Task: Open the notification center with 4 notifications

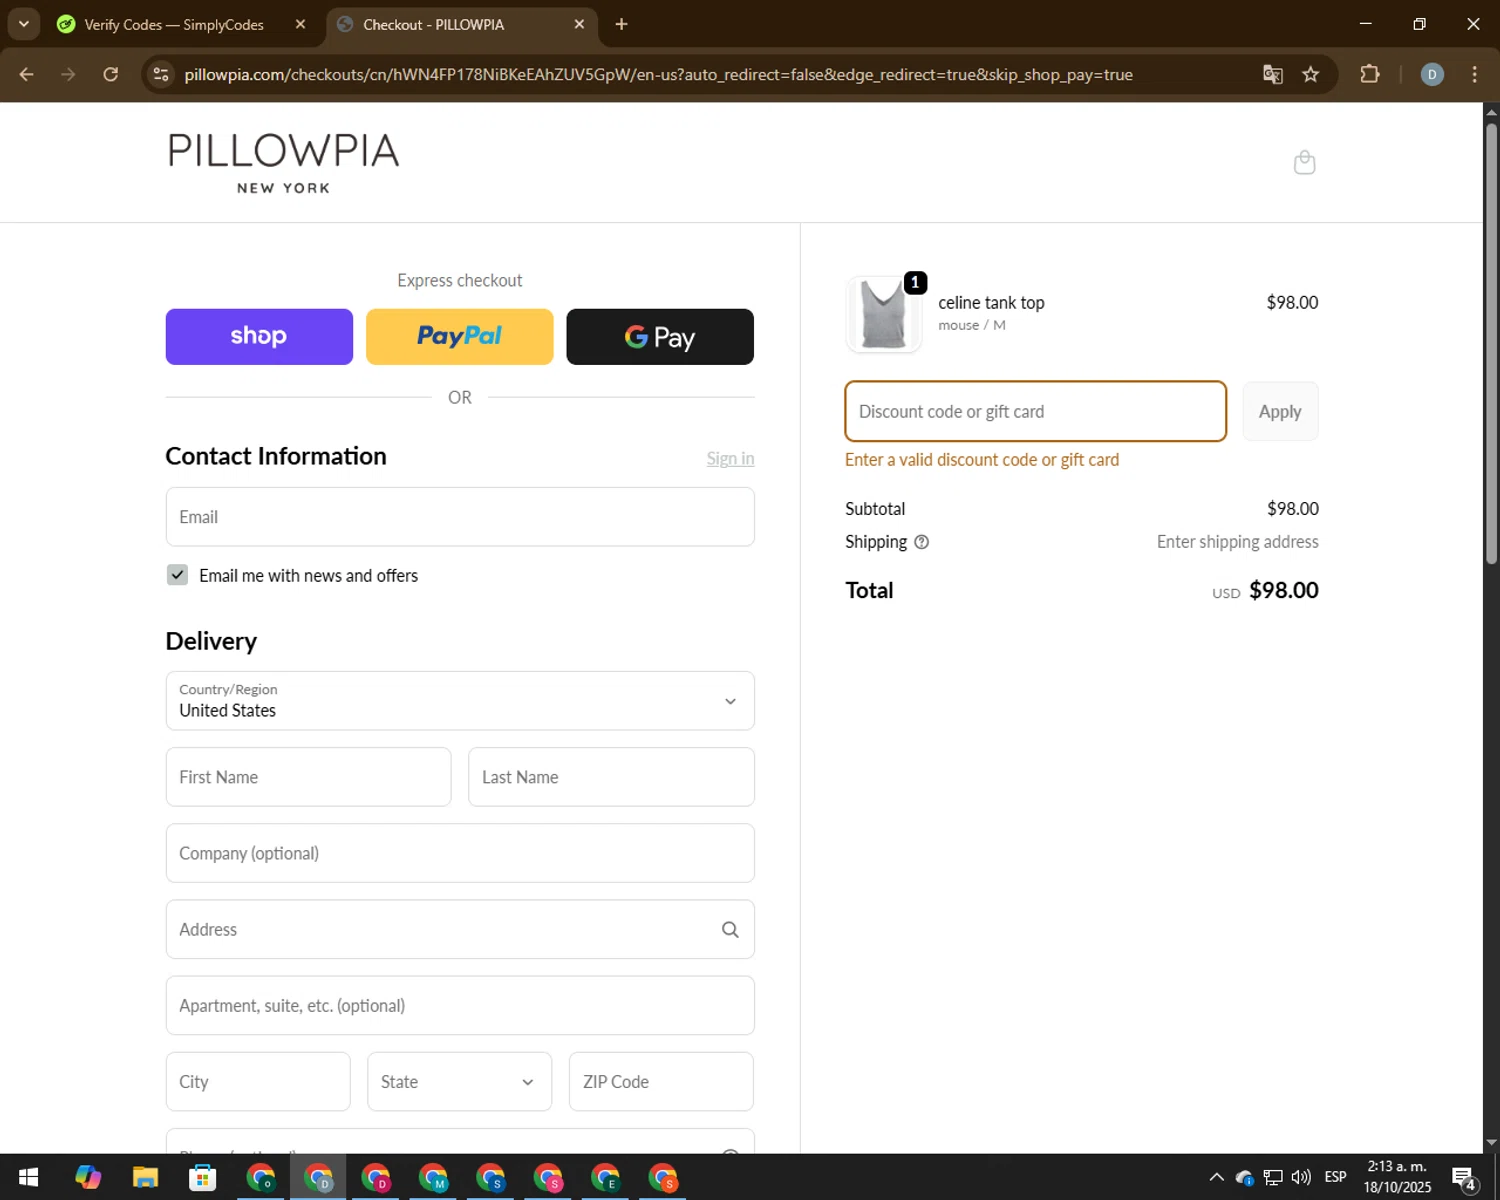Action: [1463, 1178]
